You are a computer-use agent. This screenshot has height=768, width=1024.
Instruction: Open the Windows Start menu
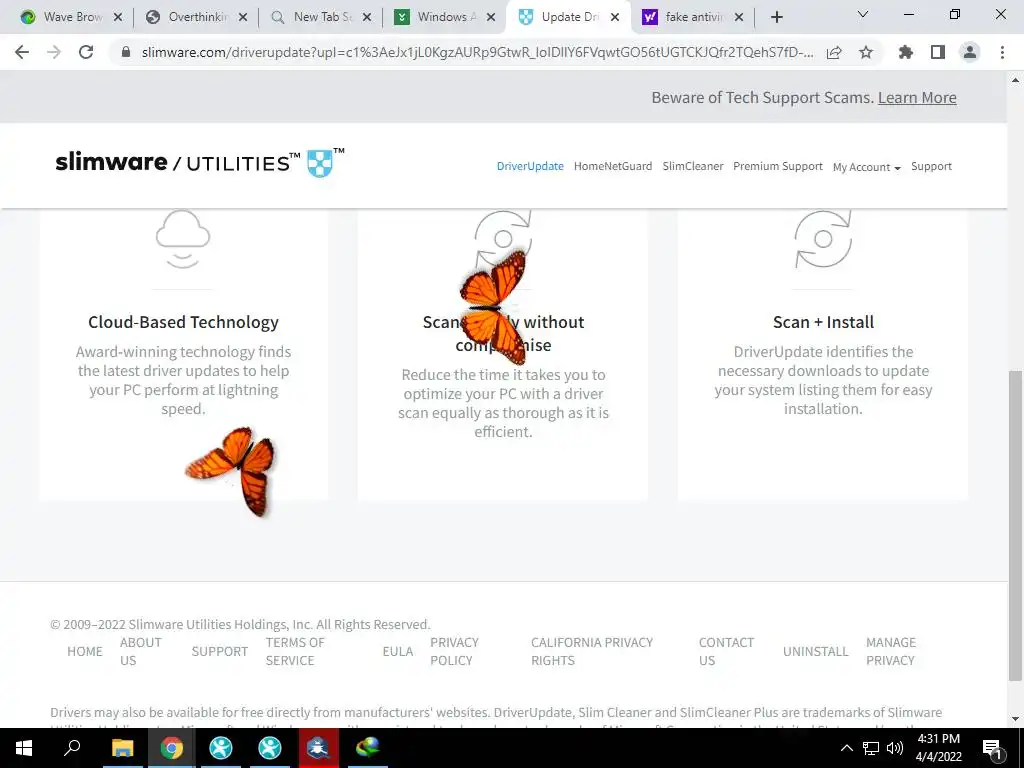point(24,748)
